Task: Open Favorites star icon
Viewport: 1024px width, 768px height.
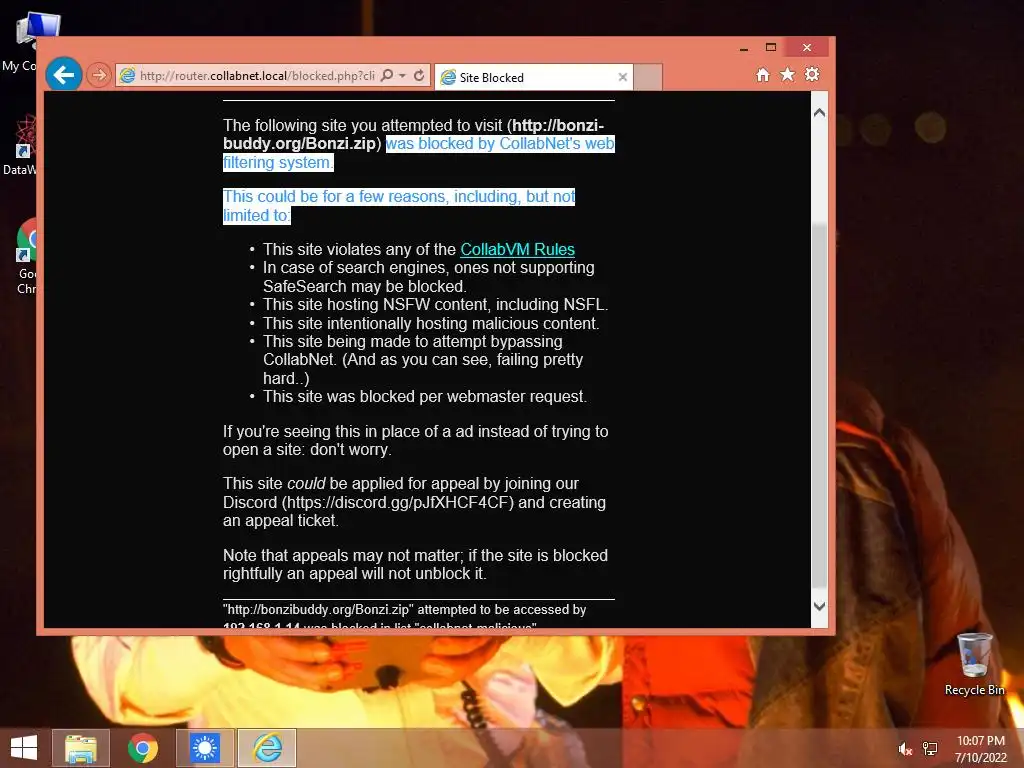Action: coord(788,74)
